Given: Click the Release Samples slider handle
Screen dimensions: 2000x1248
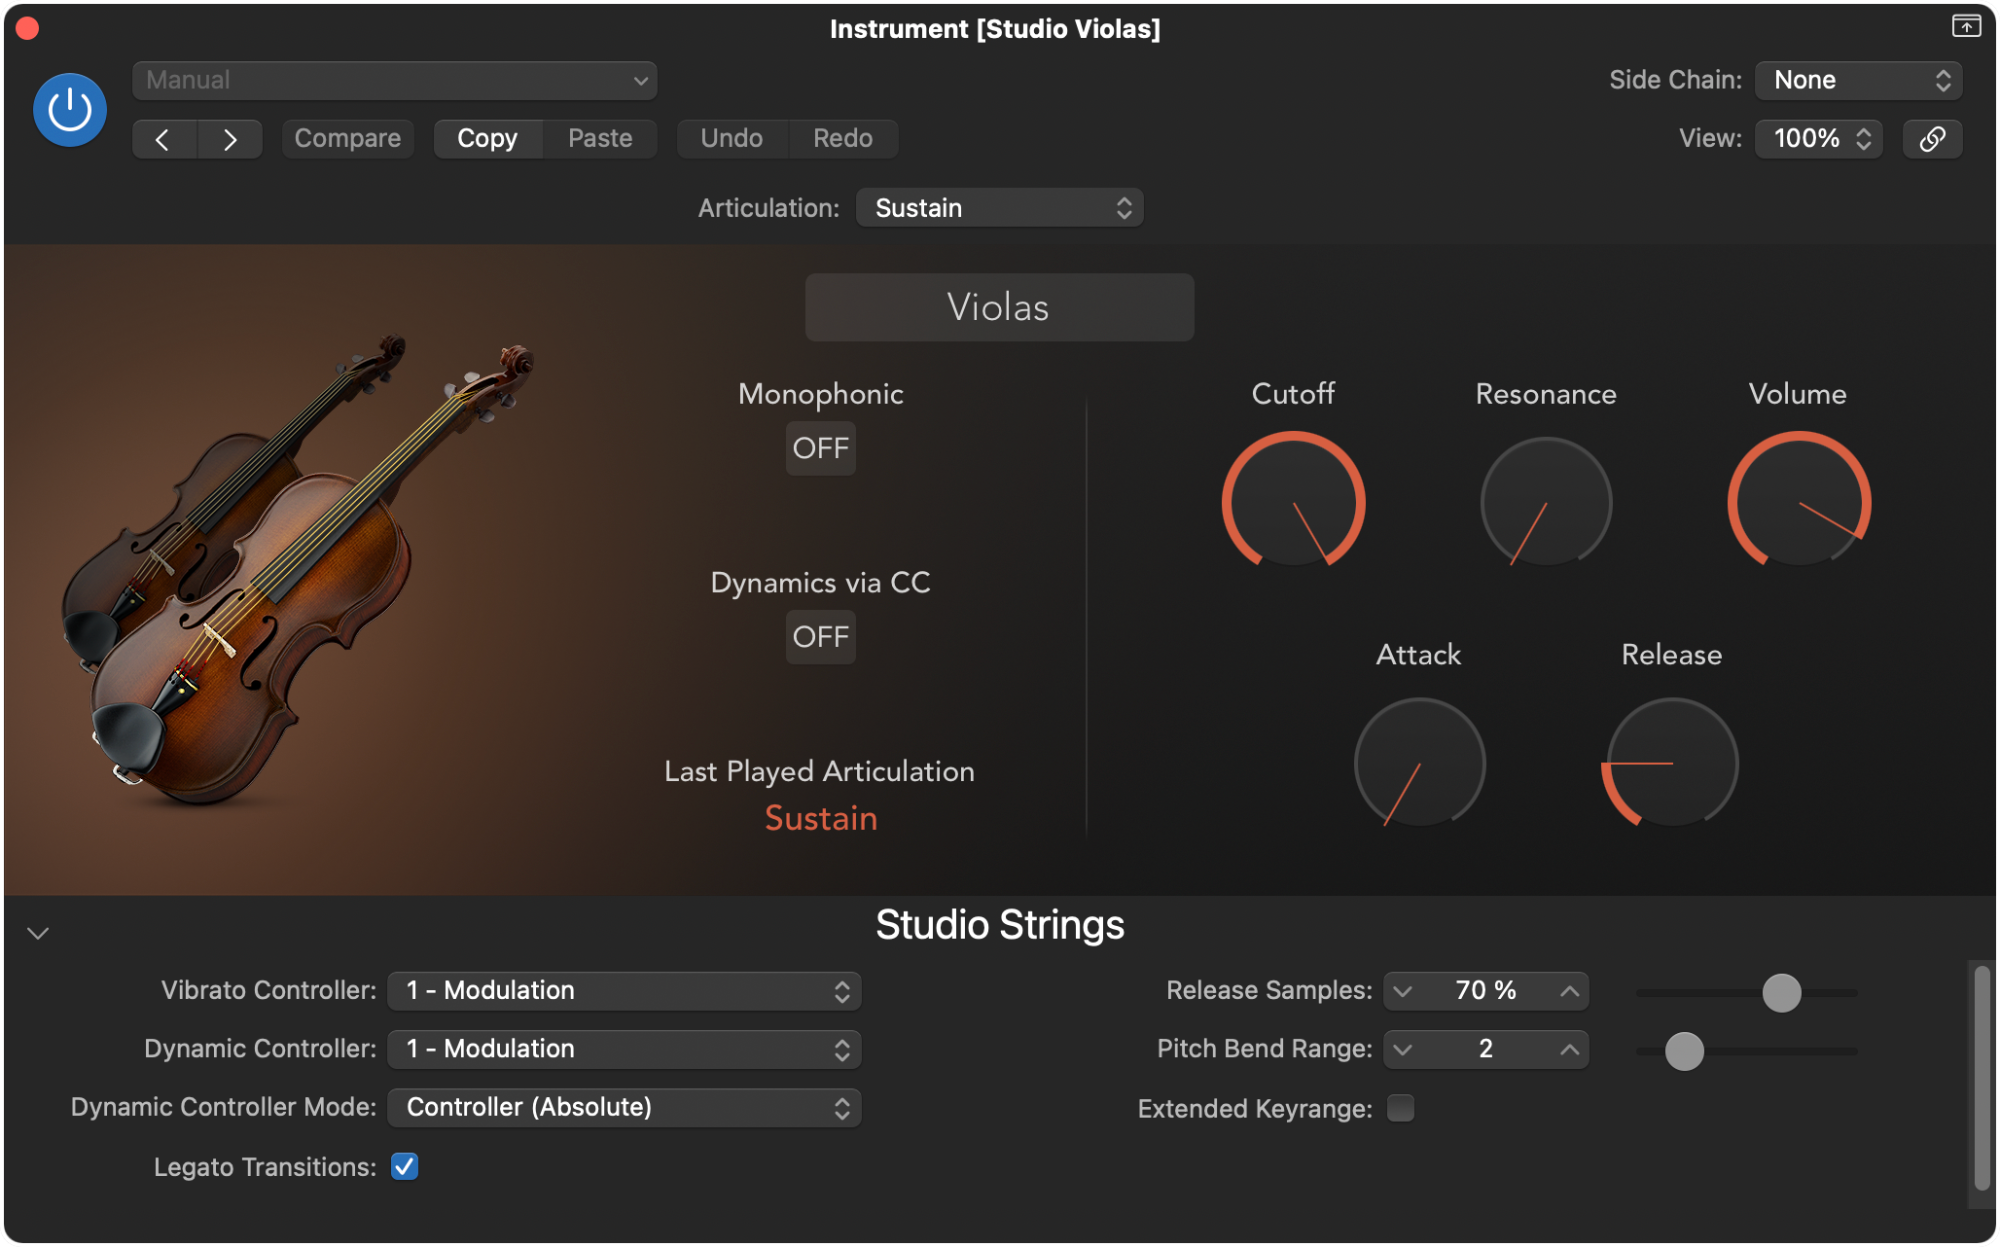Looking at the screenshot, I should 1781,993.
